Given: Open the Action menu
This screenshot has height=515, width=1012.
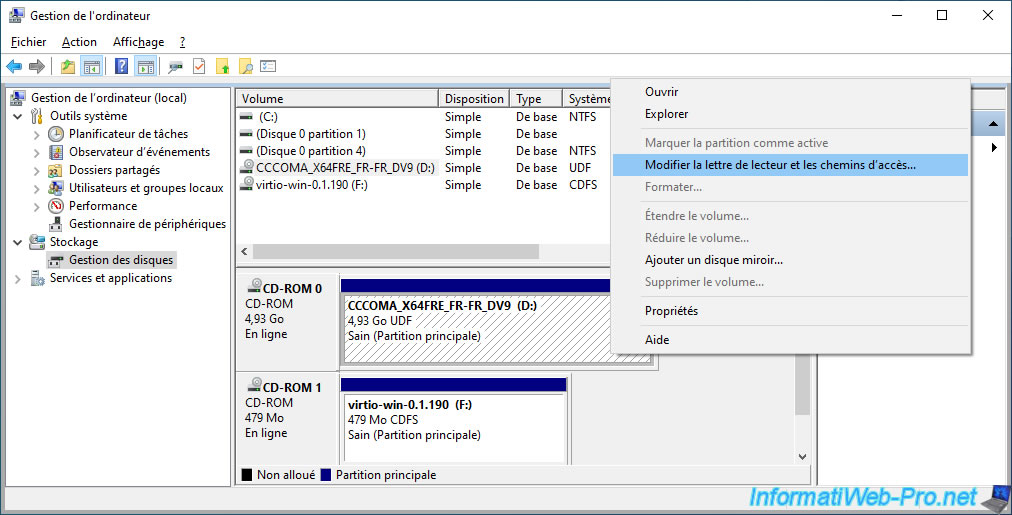Looking at the screenshot, I should point(79,42).
